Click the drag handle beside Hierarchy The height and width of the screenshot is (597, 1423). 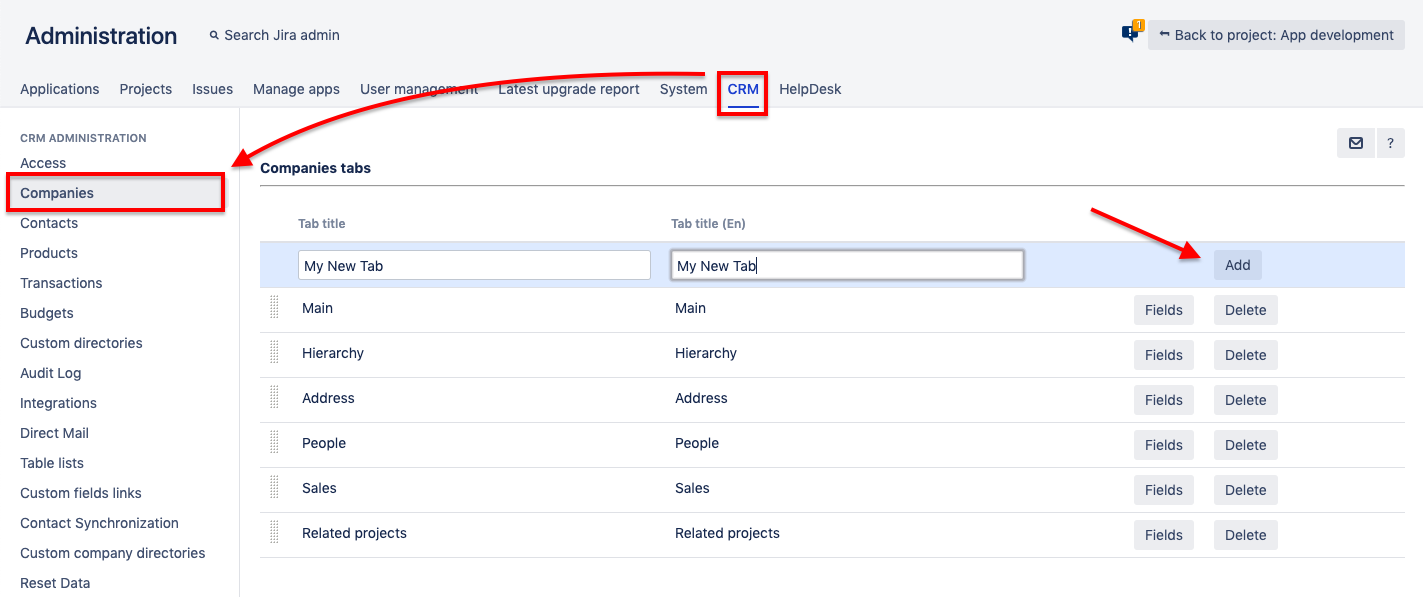(x=275, y=353)
